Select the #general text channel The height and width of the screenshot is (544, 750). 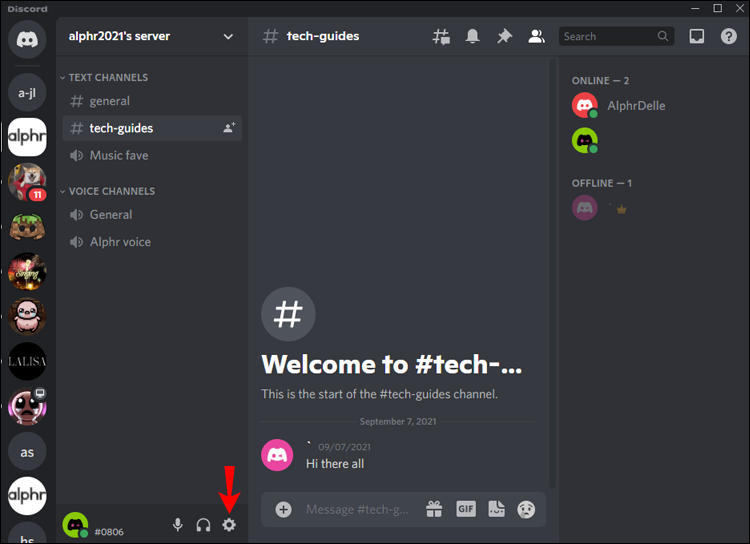tap(152, 101)
